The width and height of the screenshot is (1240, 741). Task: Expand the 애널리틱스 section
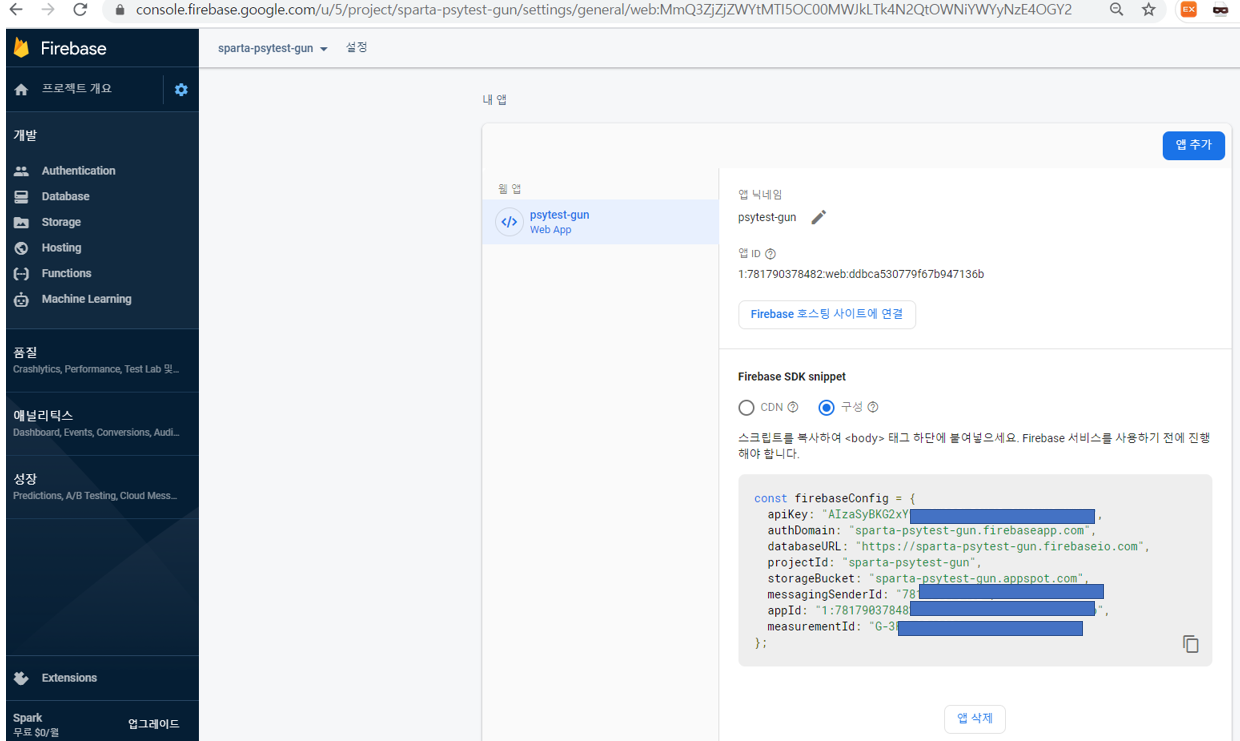pos(102,423)
